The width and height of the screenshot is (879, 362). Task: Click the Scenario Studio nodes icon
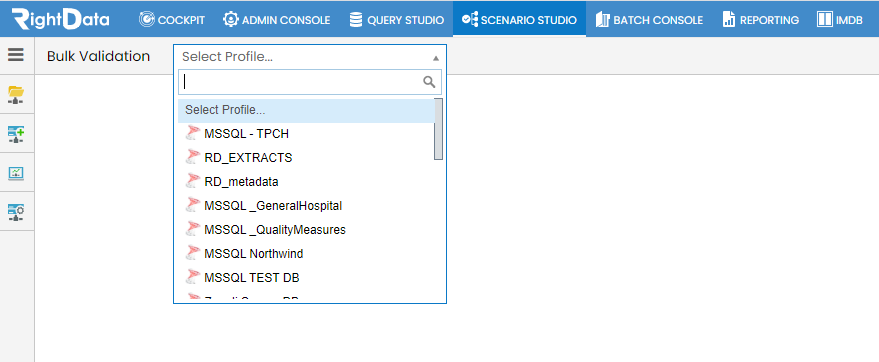[x=470, y=20]
